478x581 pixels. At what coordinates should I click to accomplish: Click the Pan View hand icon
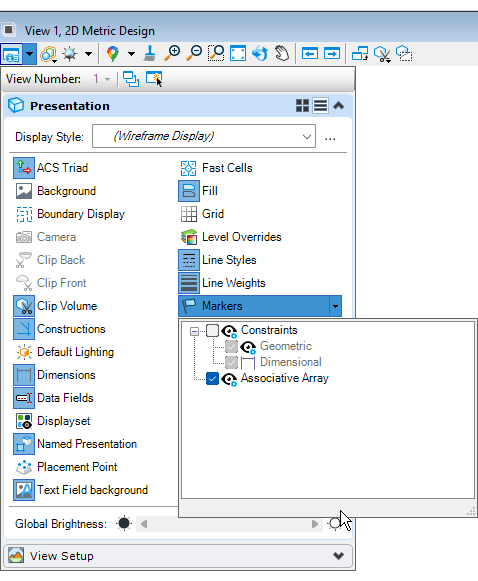point(282,53)
